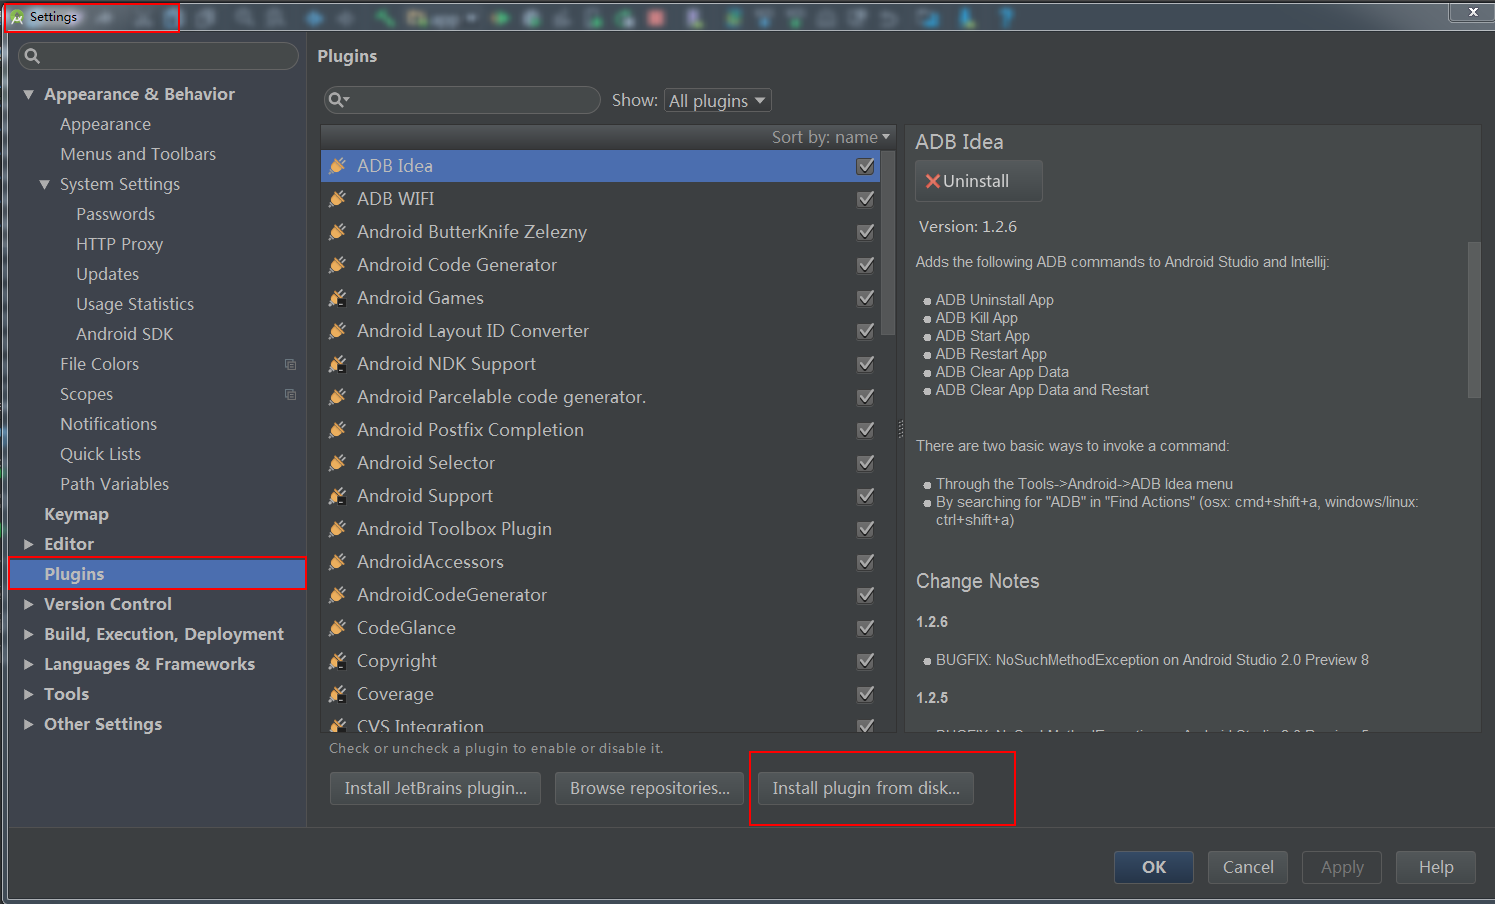This screenshot has width=1495, height=904.
Task: Disable the Copyright plugin checkbox
Action: [866, 661]
